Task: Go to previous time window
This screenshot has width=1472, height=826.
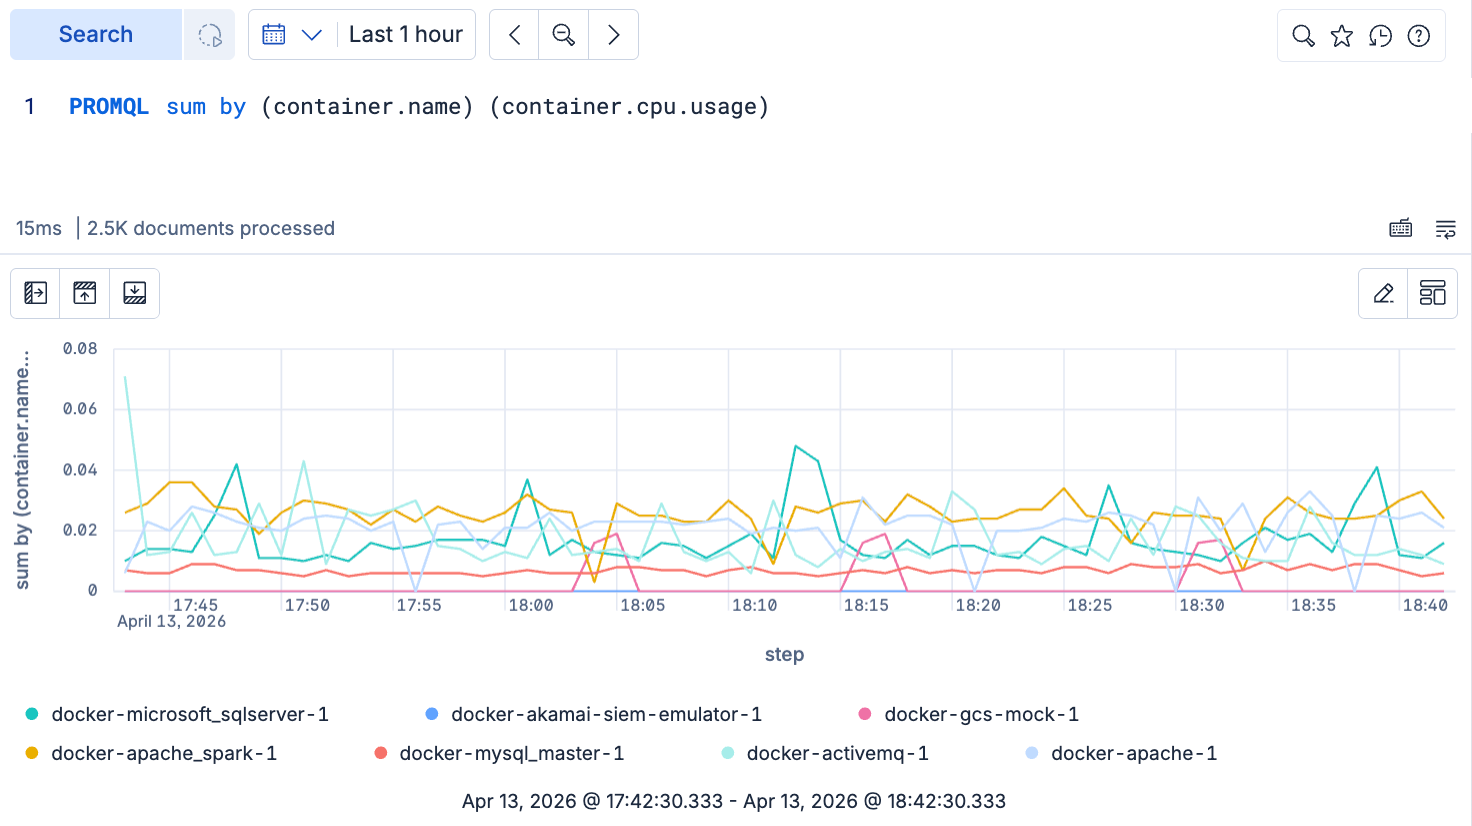Action: click(514, 35)
